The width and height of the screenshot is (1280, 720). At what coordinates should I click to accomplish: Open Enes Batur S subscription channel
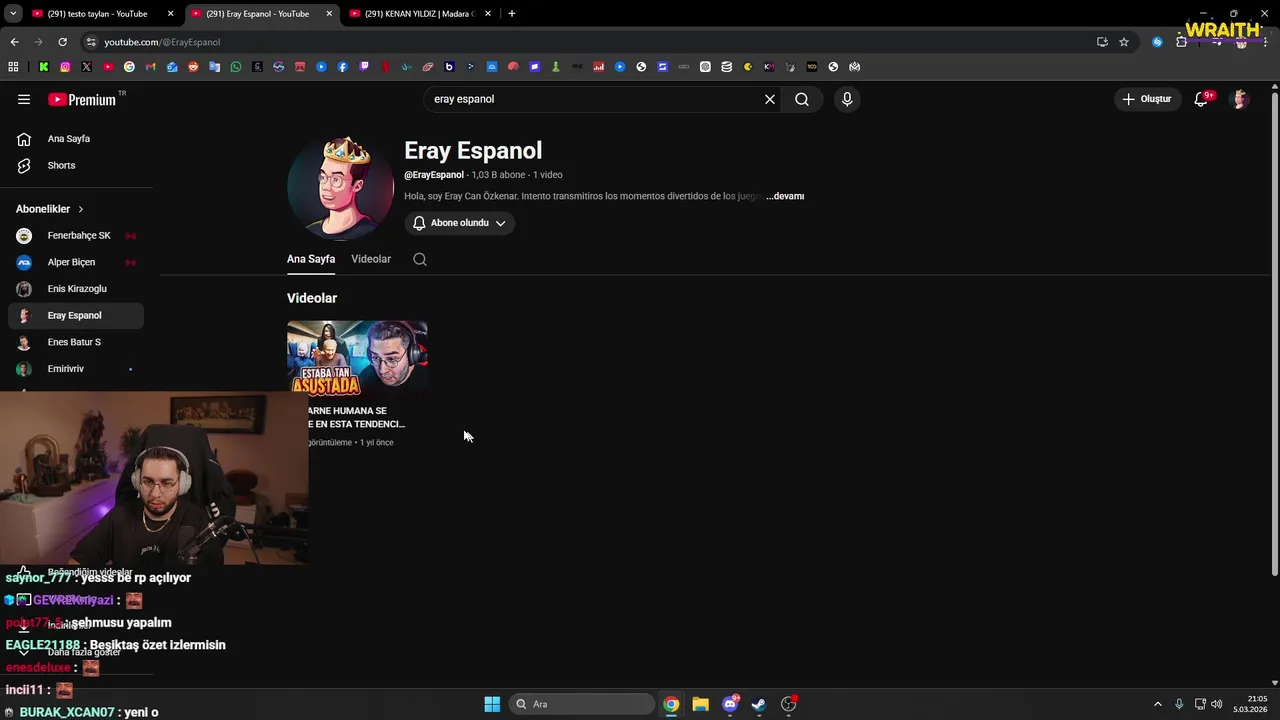[x=76, y=342]
